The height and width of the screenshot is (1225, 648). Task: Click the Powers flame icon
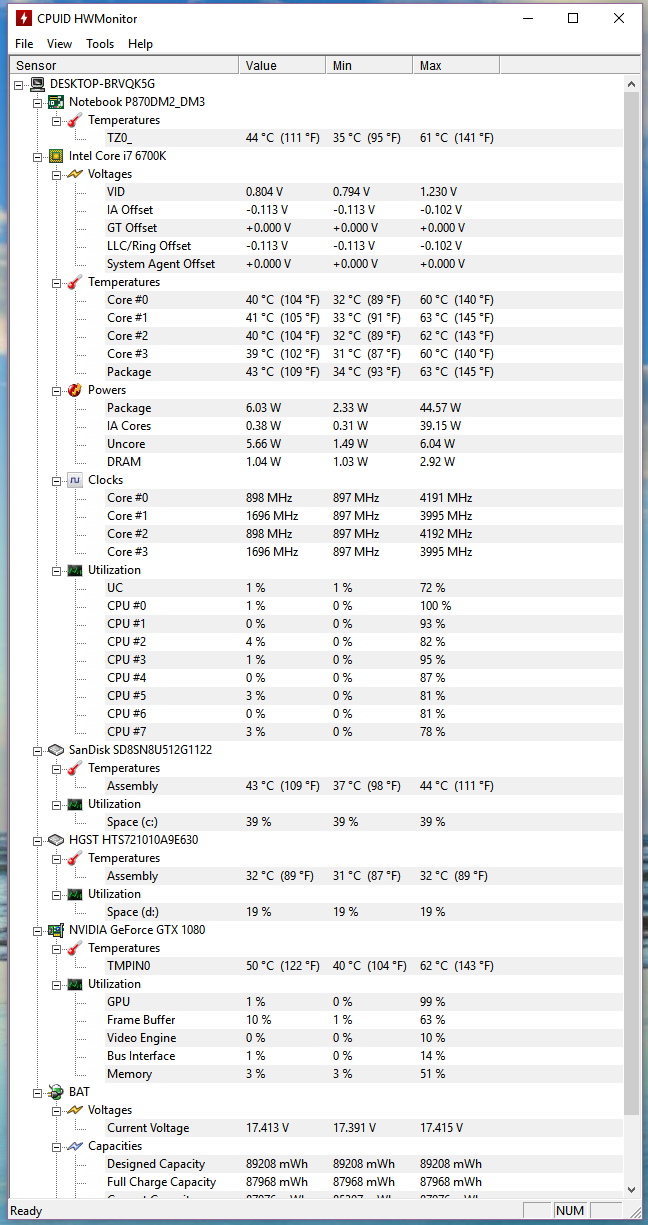pos(76,390)
